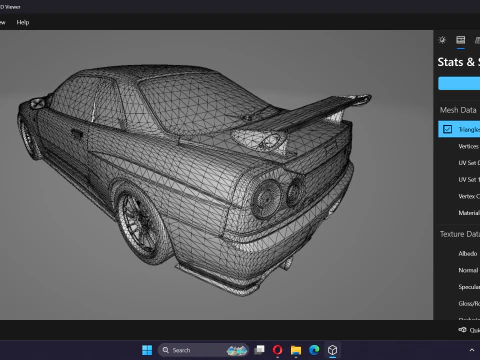480x360 pixels.
Task: Select Albedo under Texture Data
Action: click(x=468, y=254)
